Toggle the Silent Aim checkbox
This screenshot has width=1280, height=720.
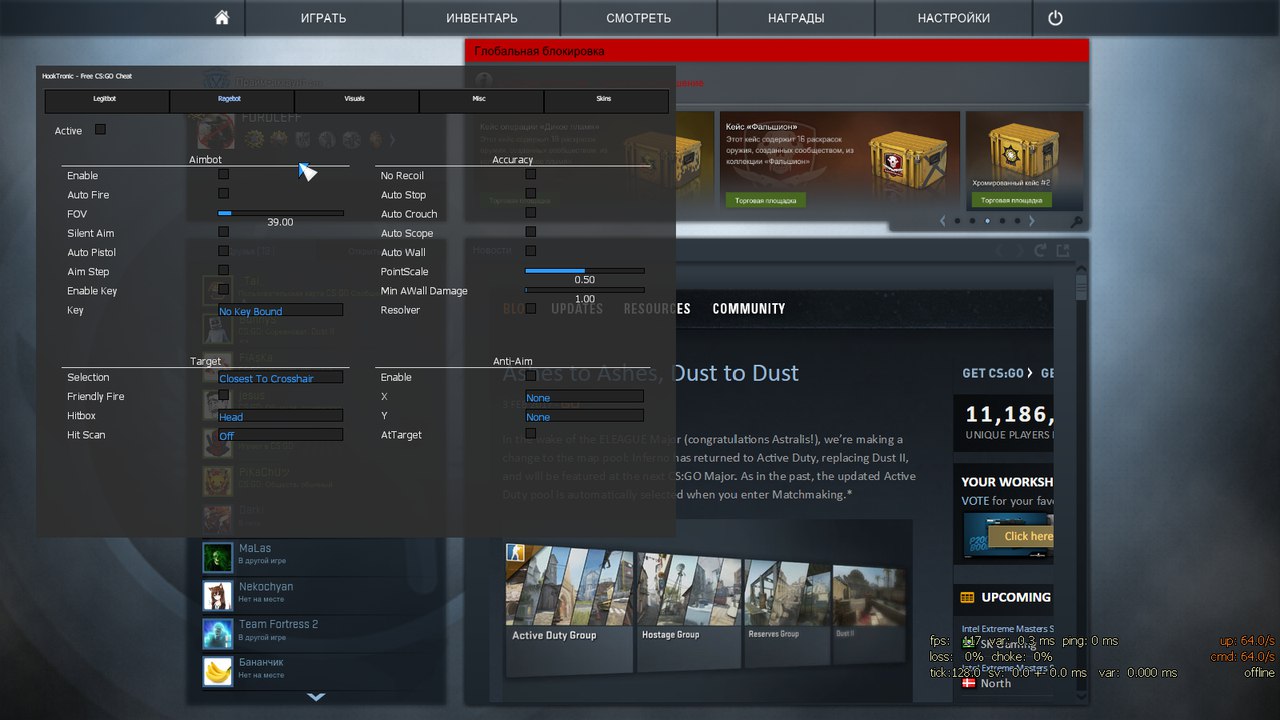[x=223, y=232]
